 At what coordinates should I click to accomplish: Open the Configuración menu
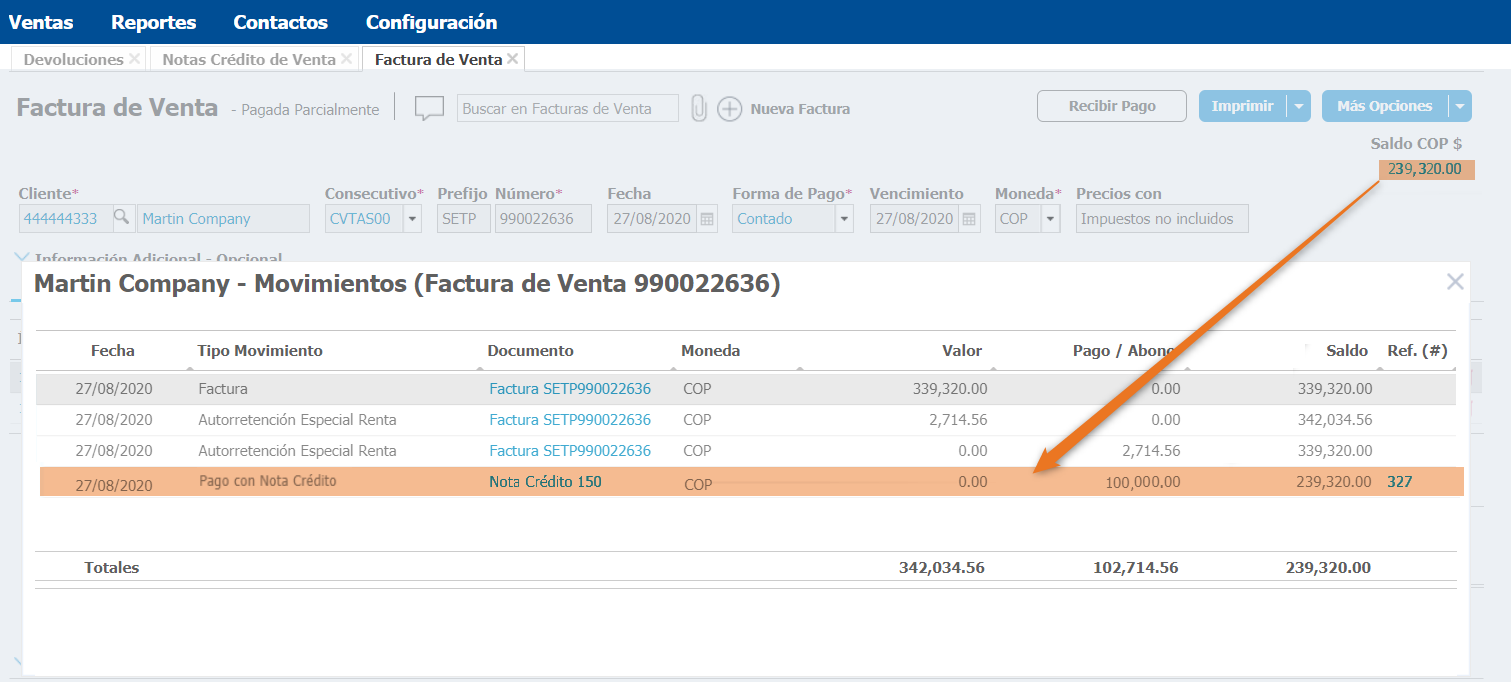click(x=431, y=22)
